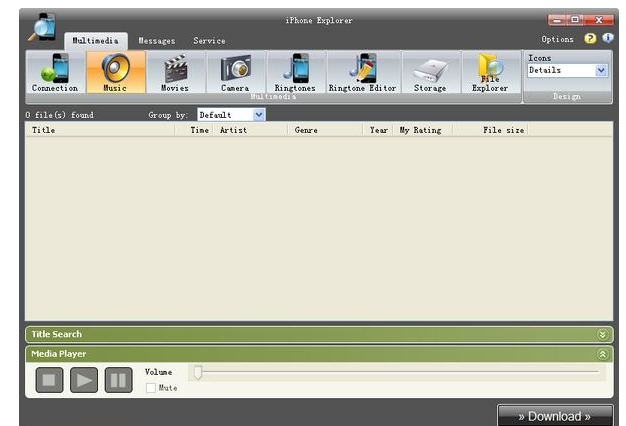Image resolution: width=626 pixels, height=426 pixels.
Task: Sort by the Artist column header
Action: [250, 130]
